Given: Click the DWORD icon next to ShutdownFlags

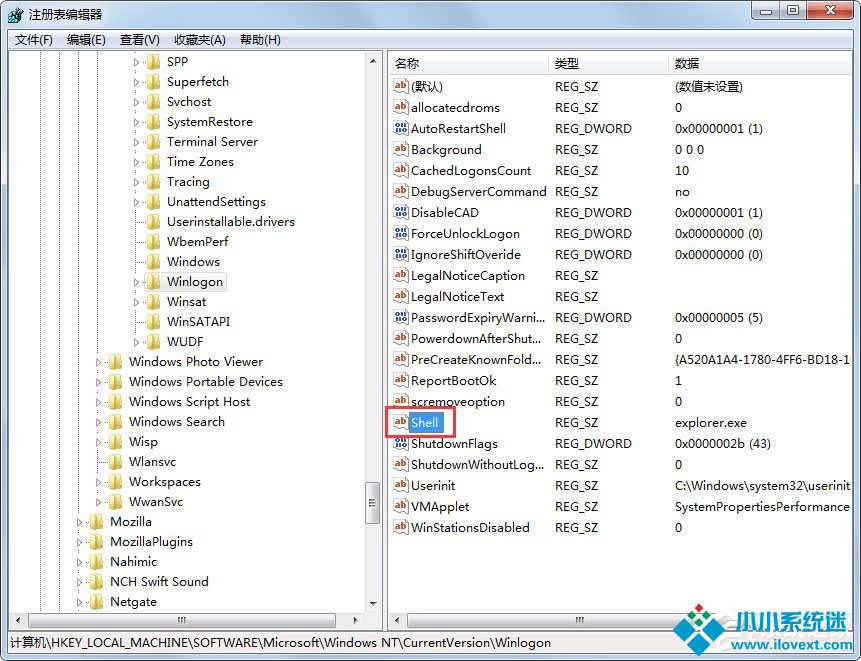Looking at the screenshot, I should (401, 443).
